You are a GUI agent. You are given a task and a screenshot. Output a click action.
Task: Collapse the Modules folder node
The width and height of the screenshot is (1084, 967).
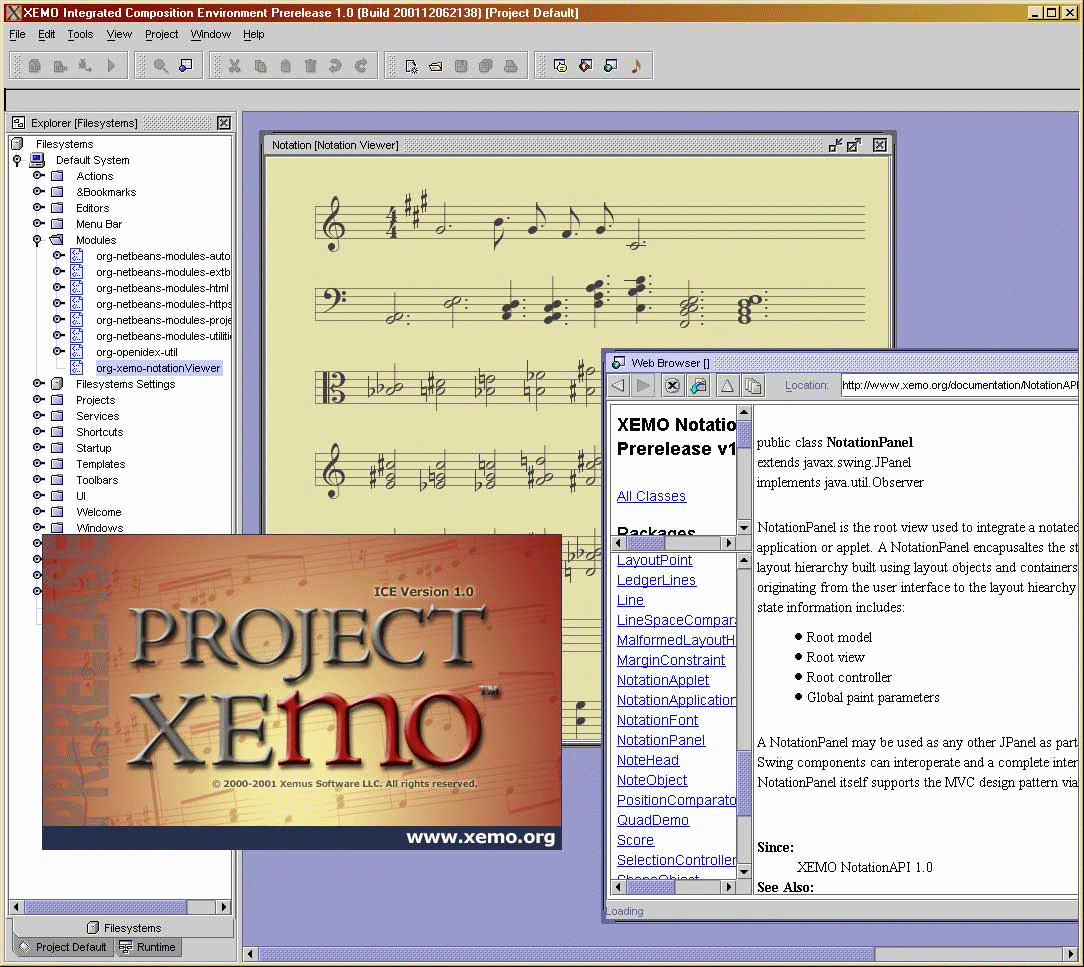pyautogui.click(x=37, y=241)
